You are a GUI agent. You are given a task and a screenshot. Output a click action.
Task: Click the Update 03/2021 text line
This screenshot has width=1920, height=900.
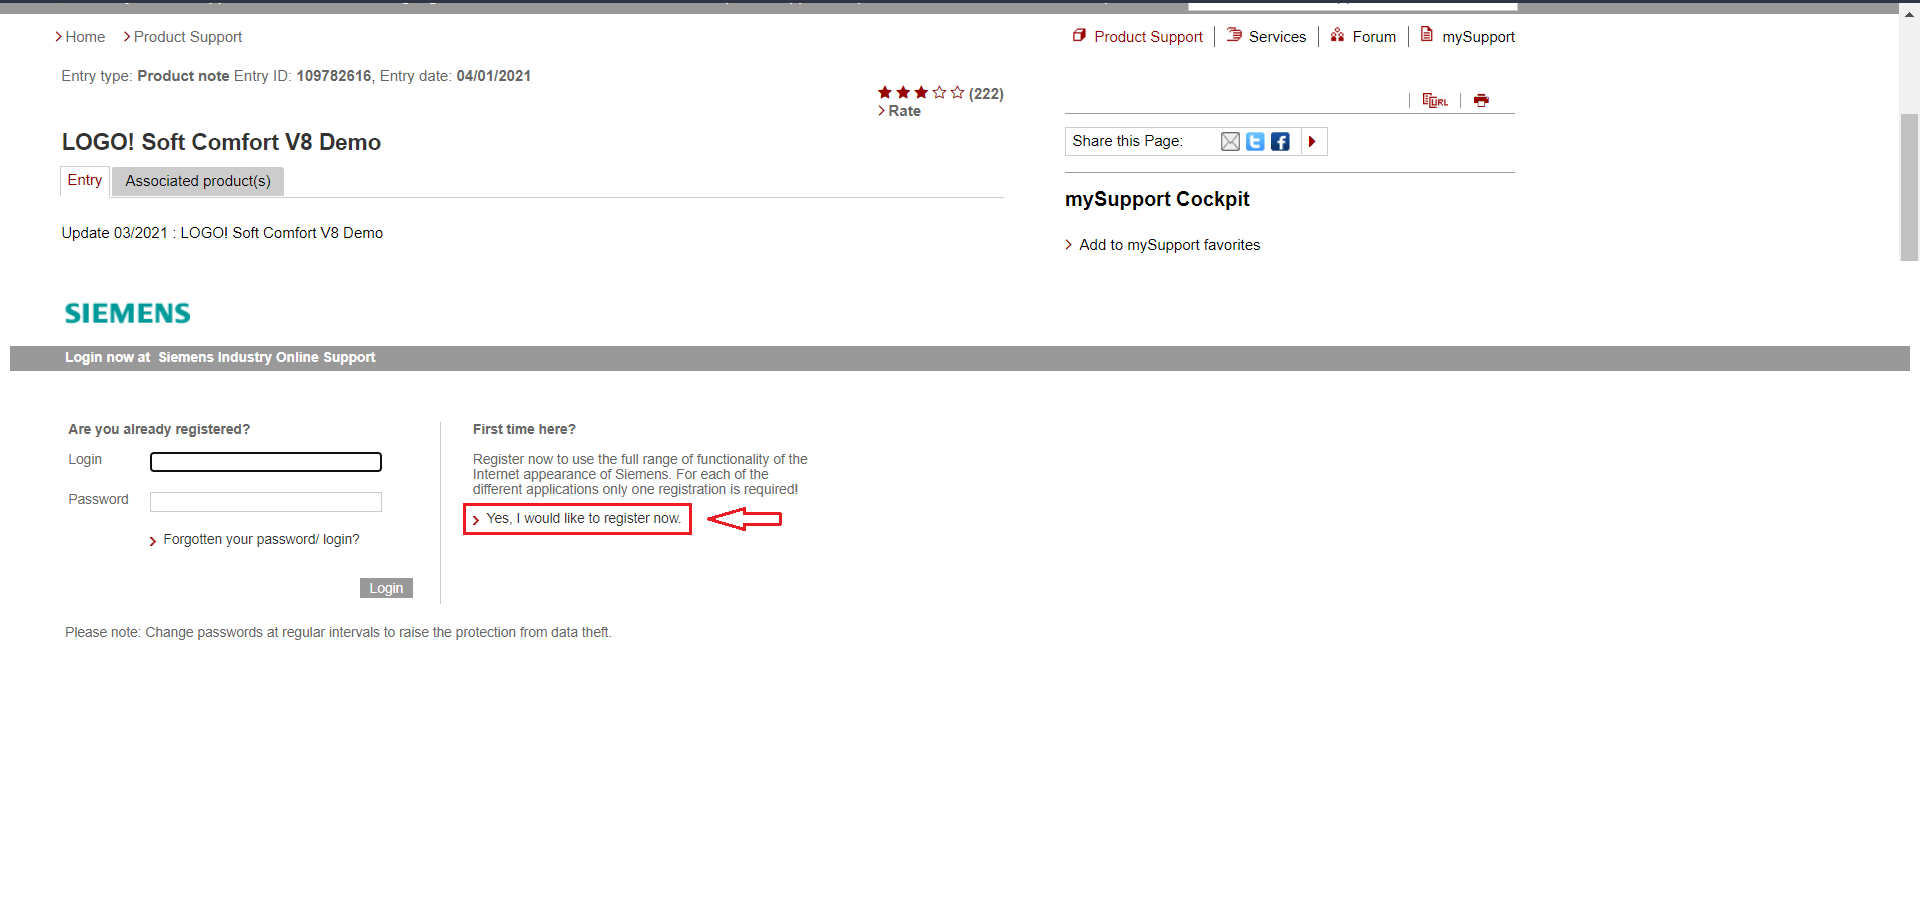click(x=222, y=233)
